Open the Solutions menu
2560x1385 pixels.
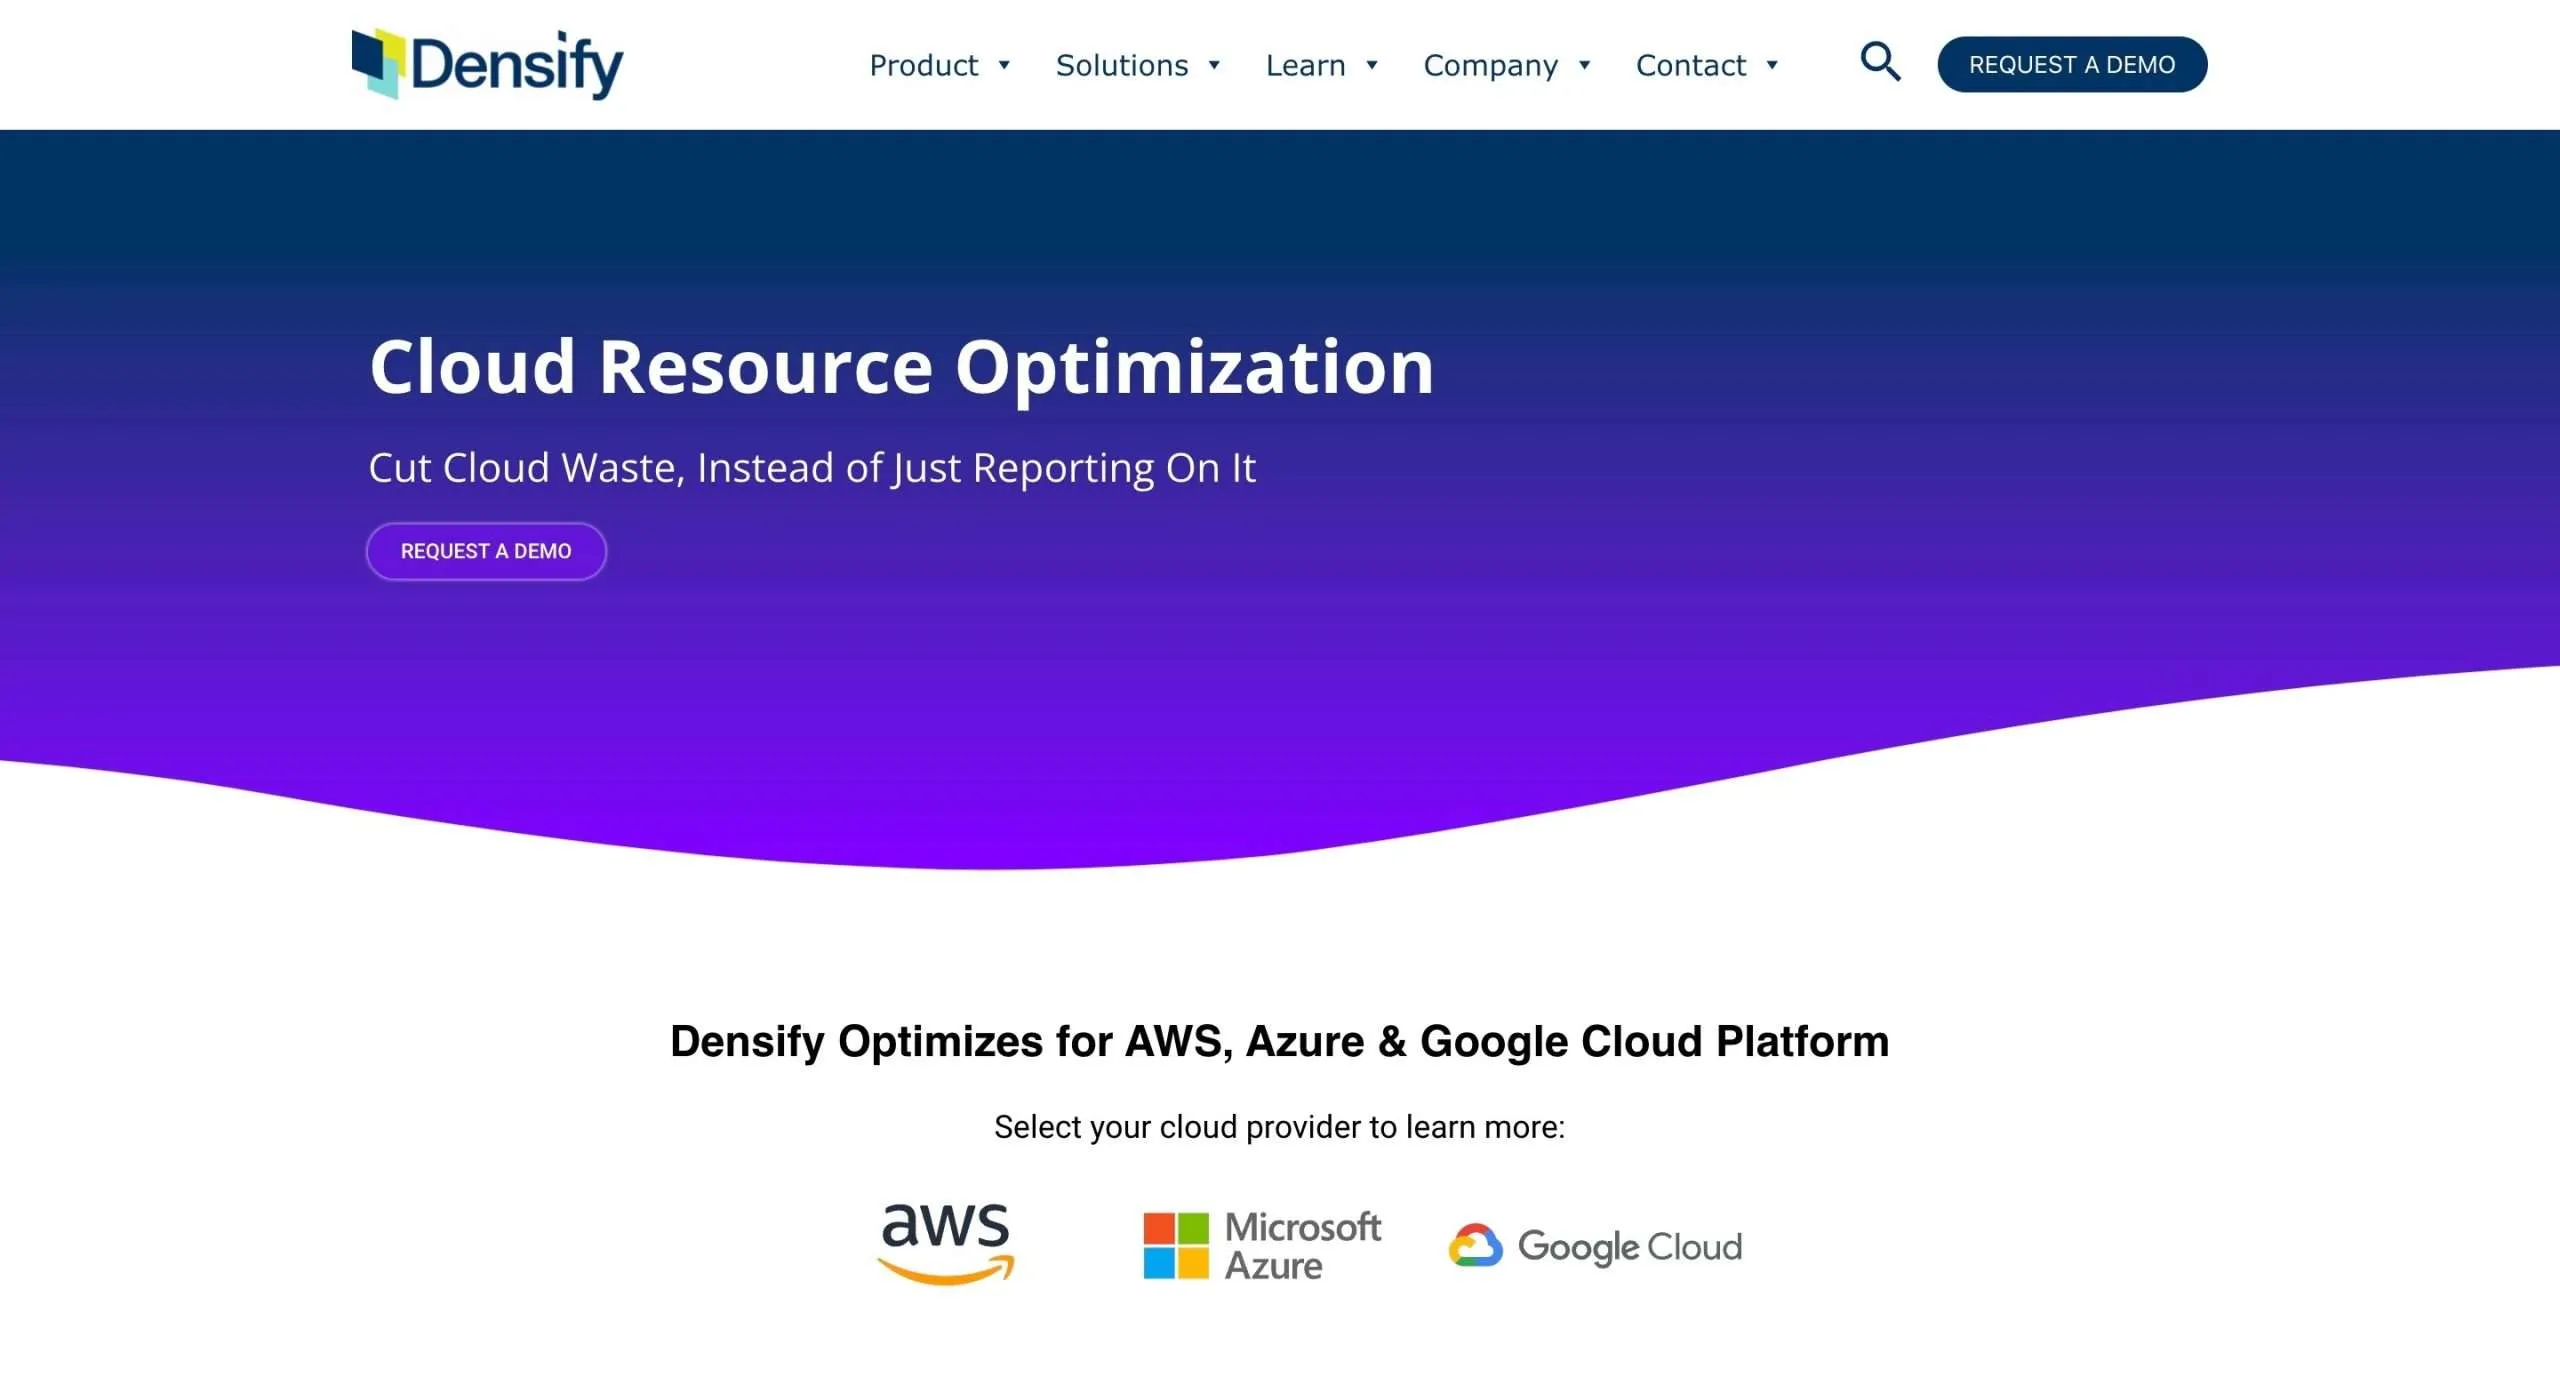click(x=1122, y=65)
